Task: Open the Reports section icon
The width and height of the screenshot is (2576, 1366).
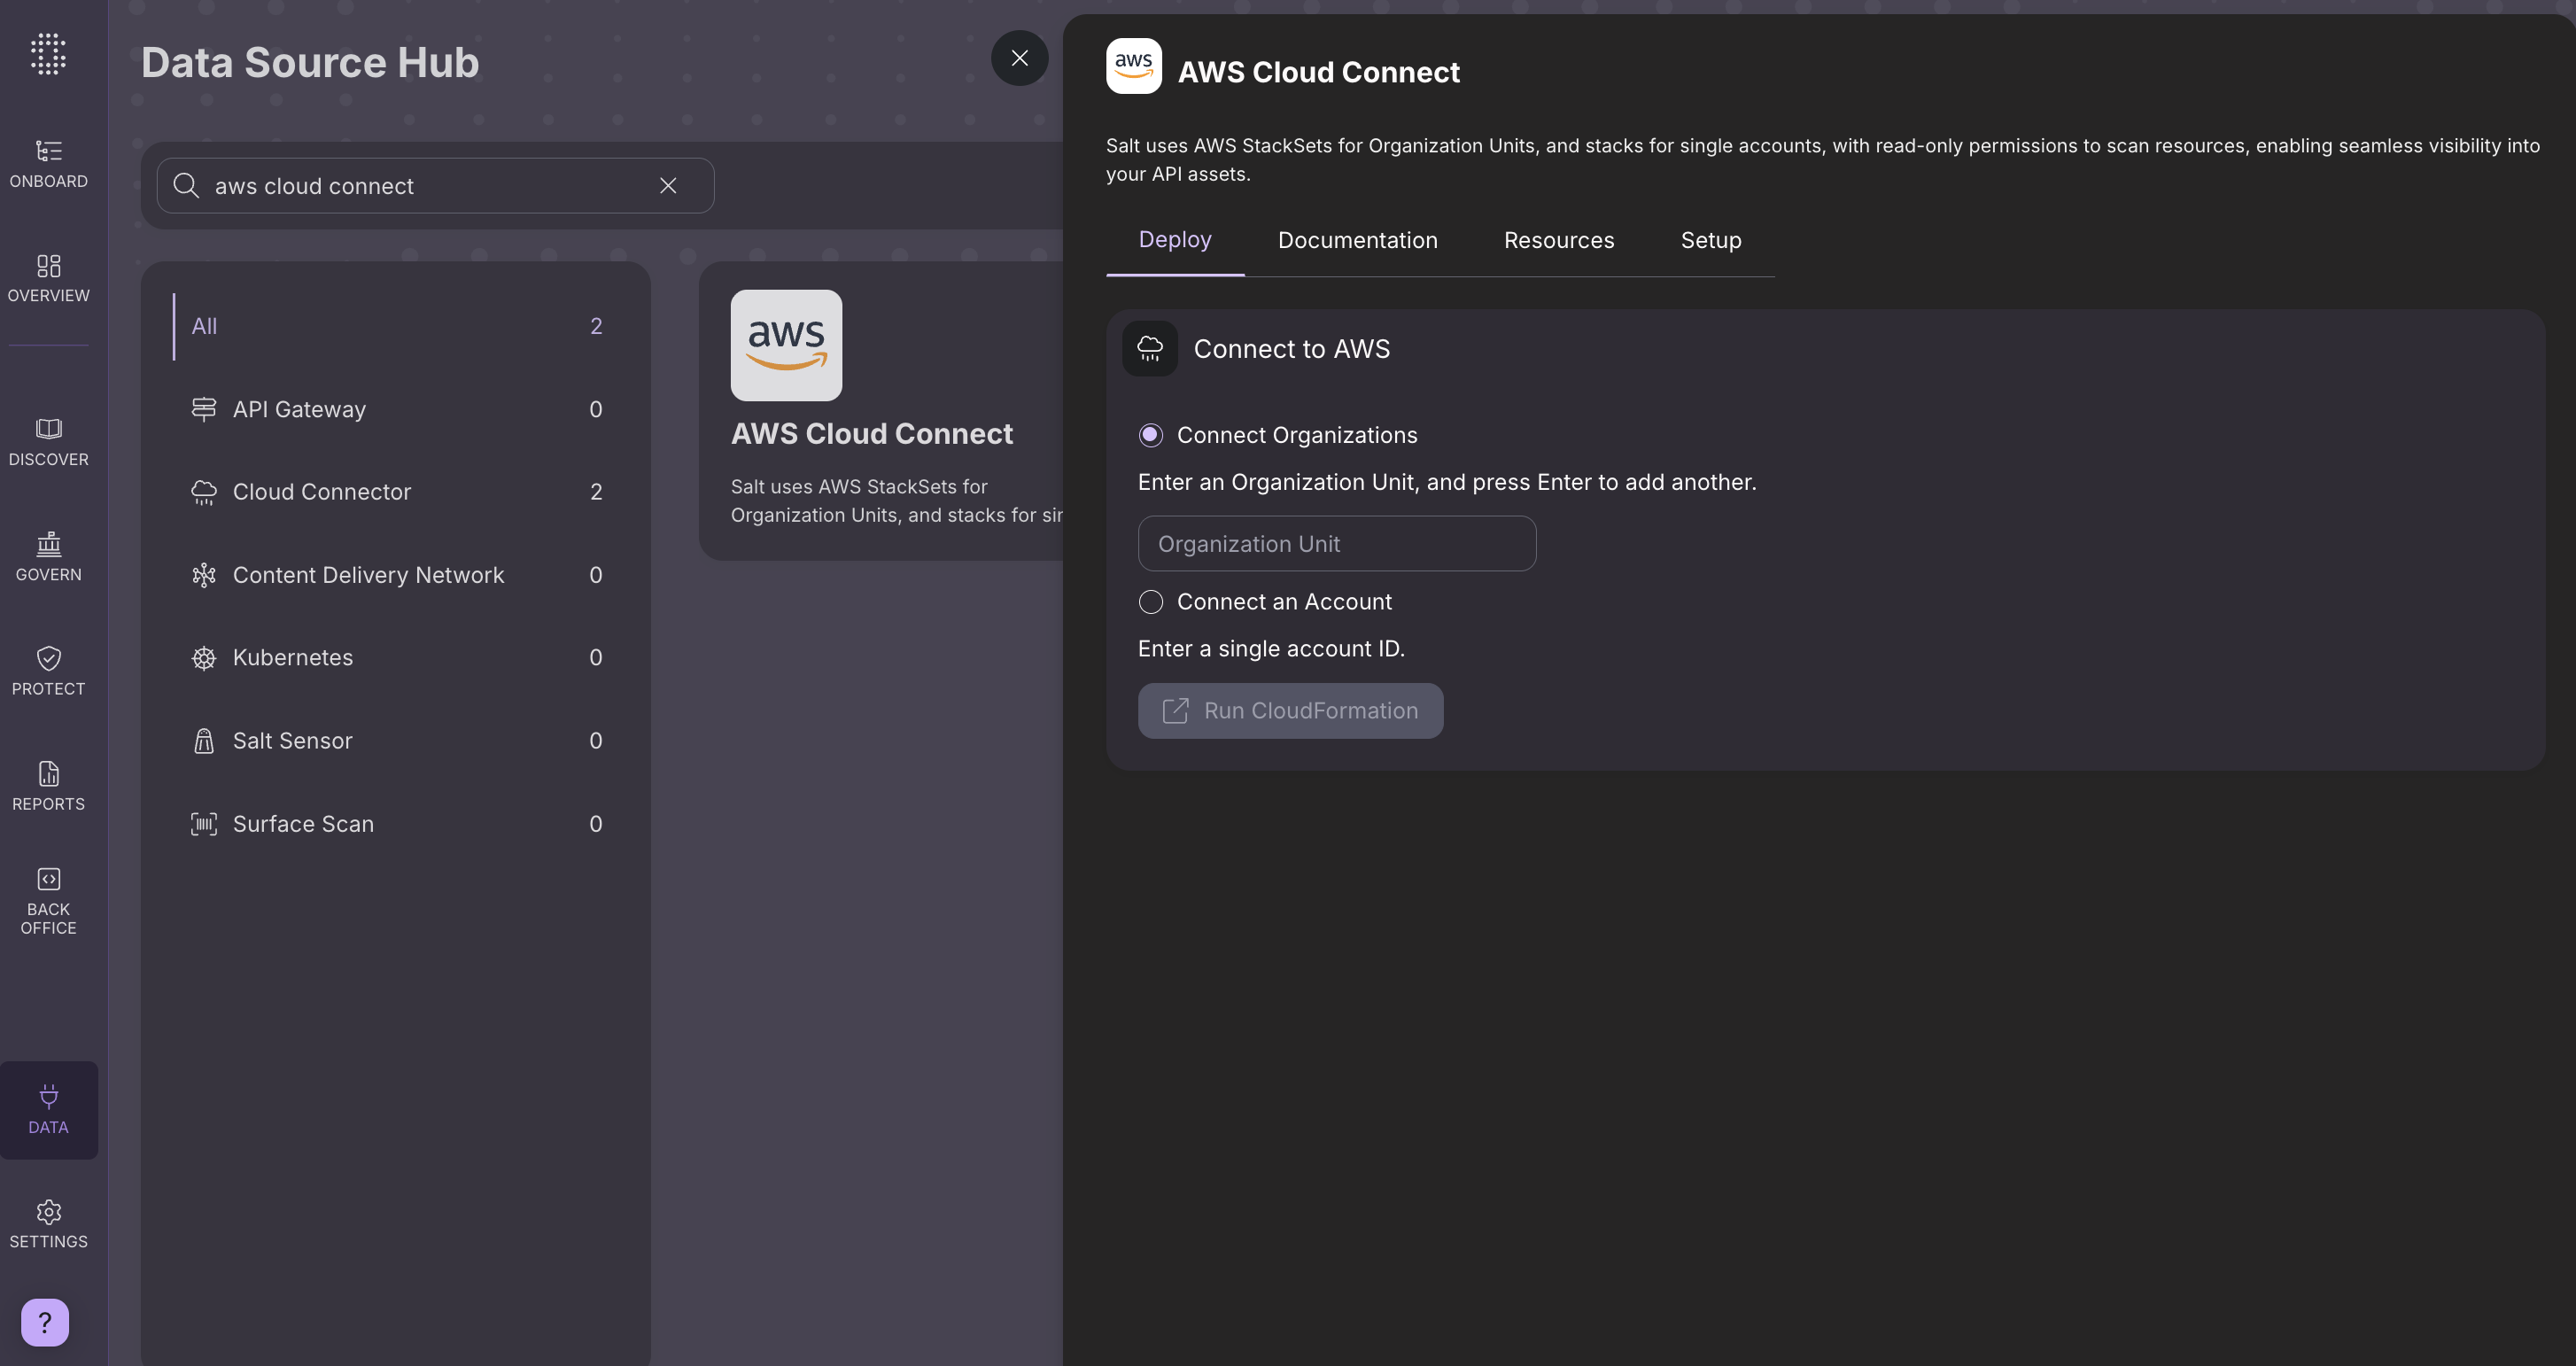Action: [x=48, y=774]
